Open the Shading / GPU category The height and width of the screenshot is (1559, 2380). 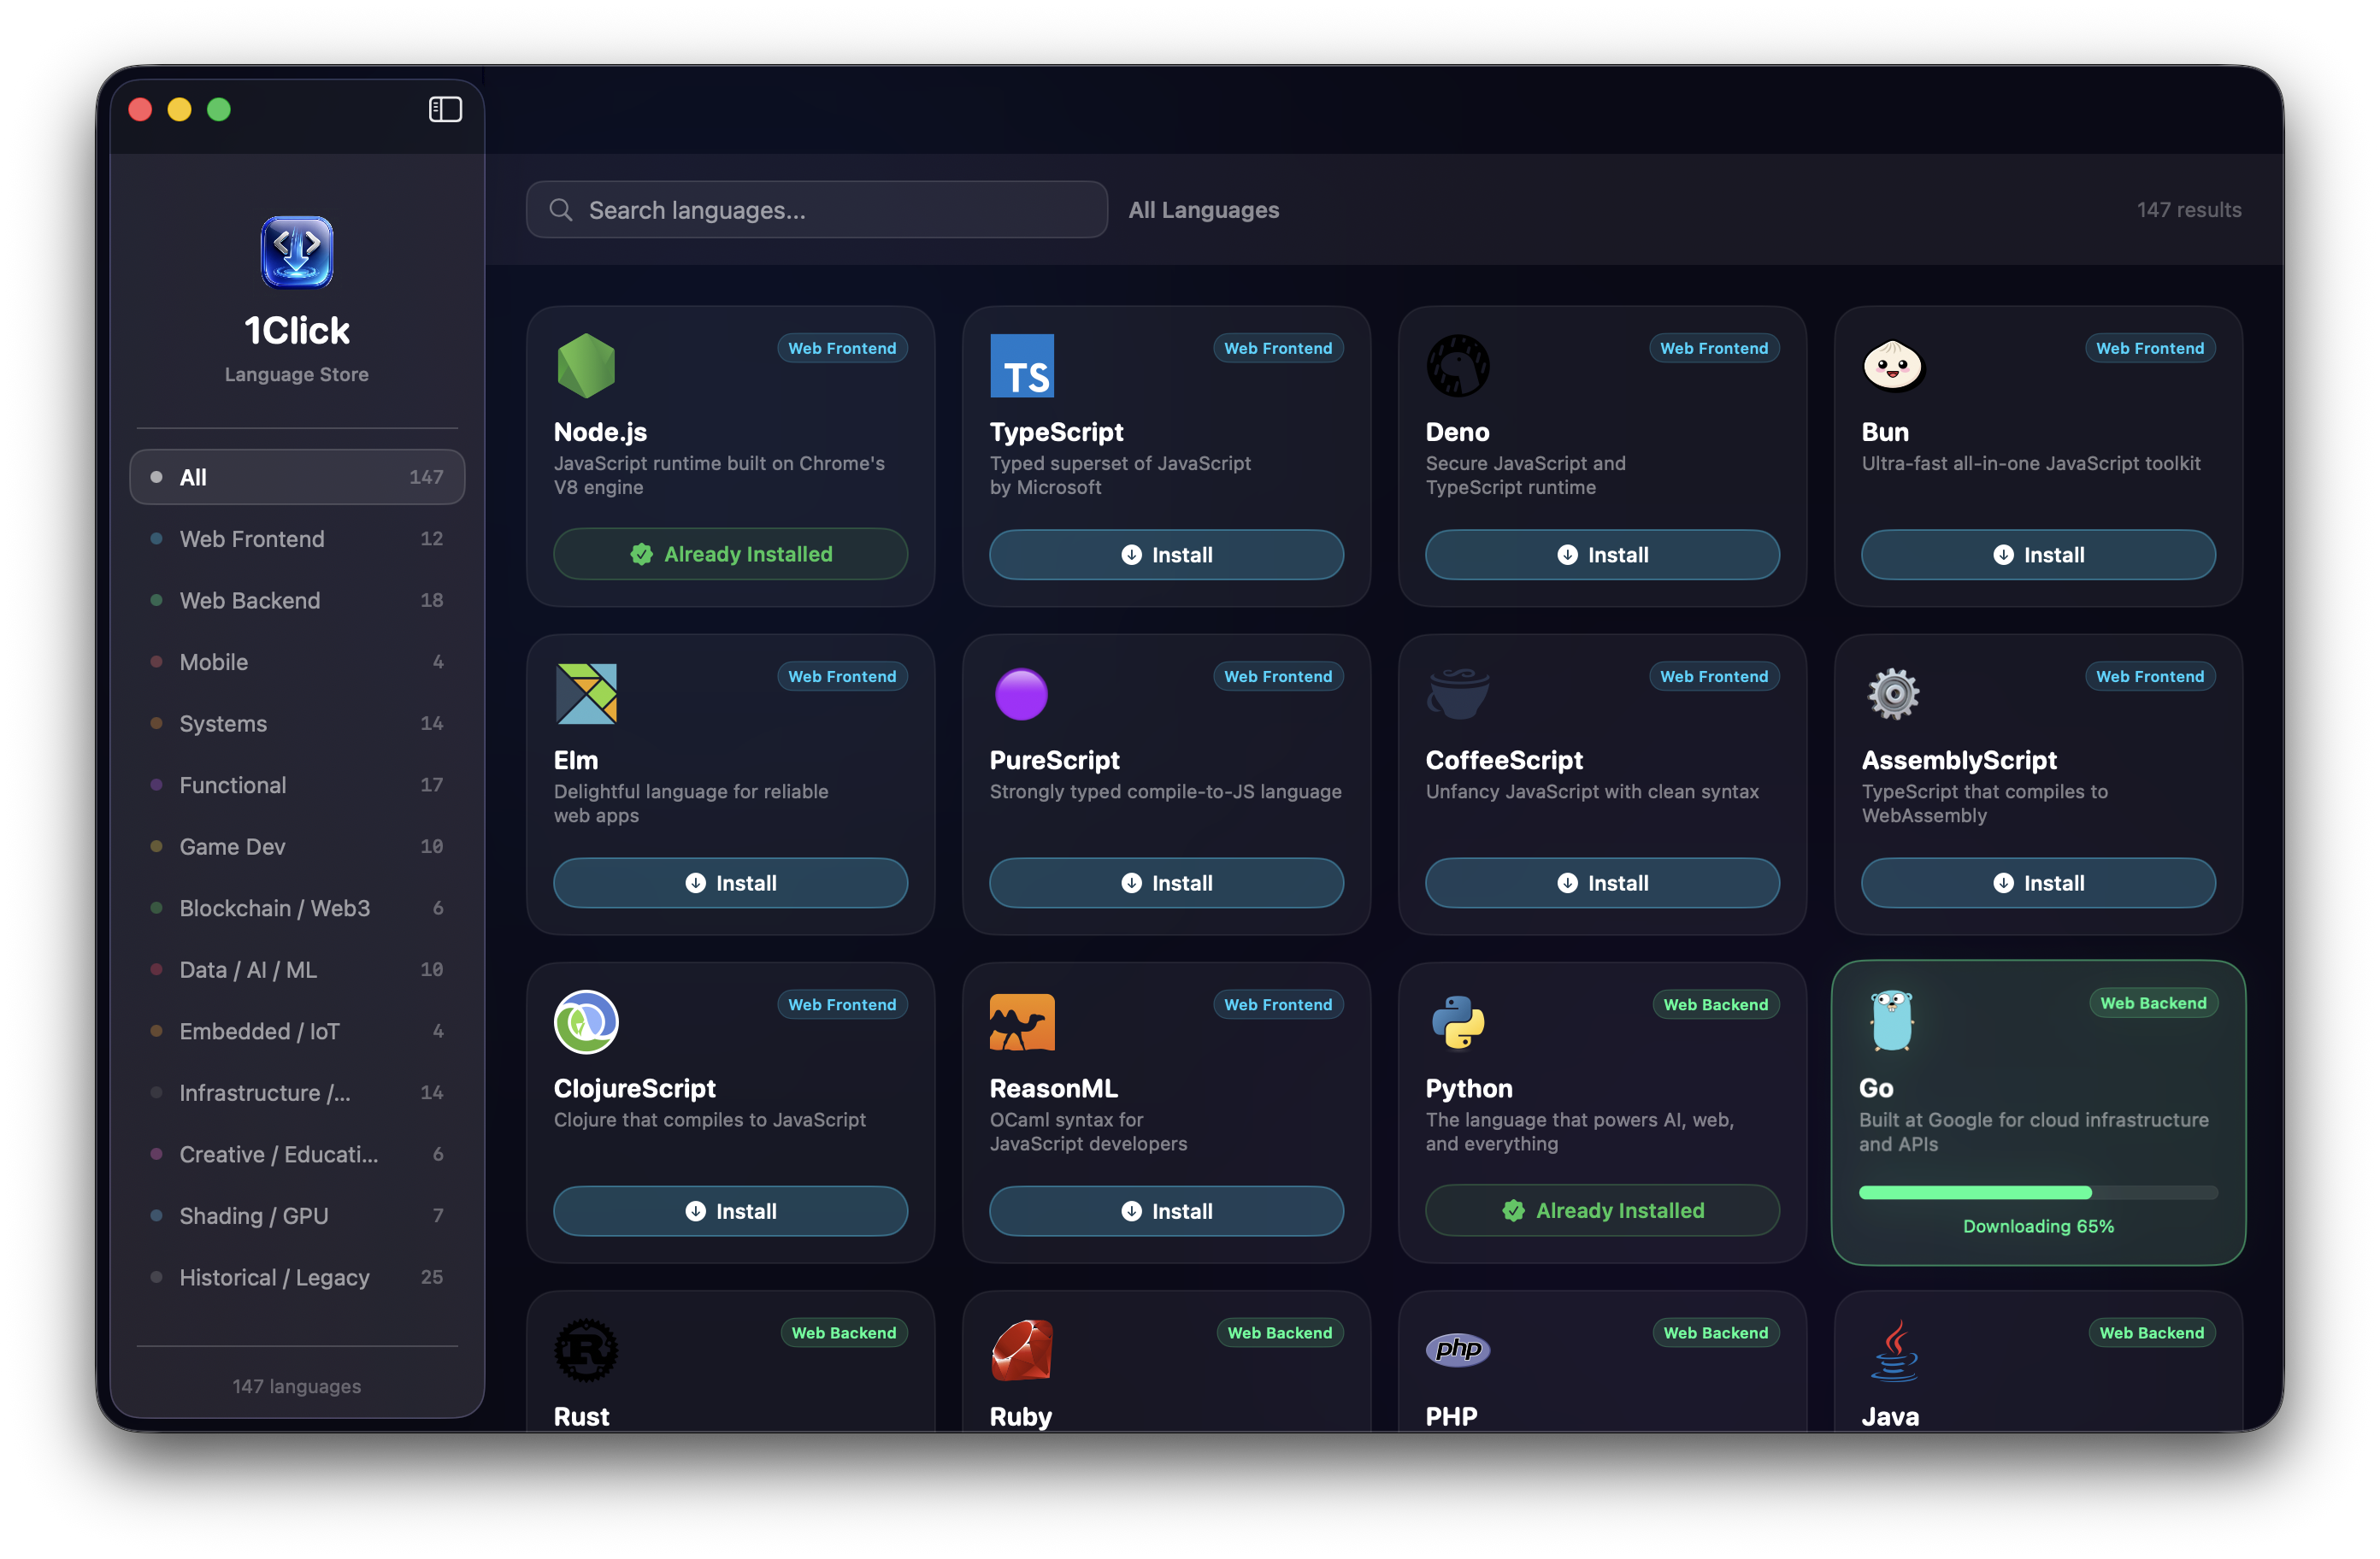click(x=297, y=1215)
